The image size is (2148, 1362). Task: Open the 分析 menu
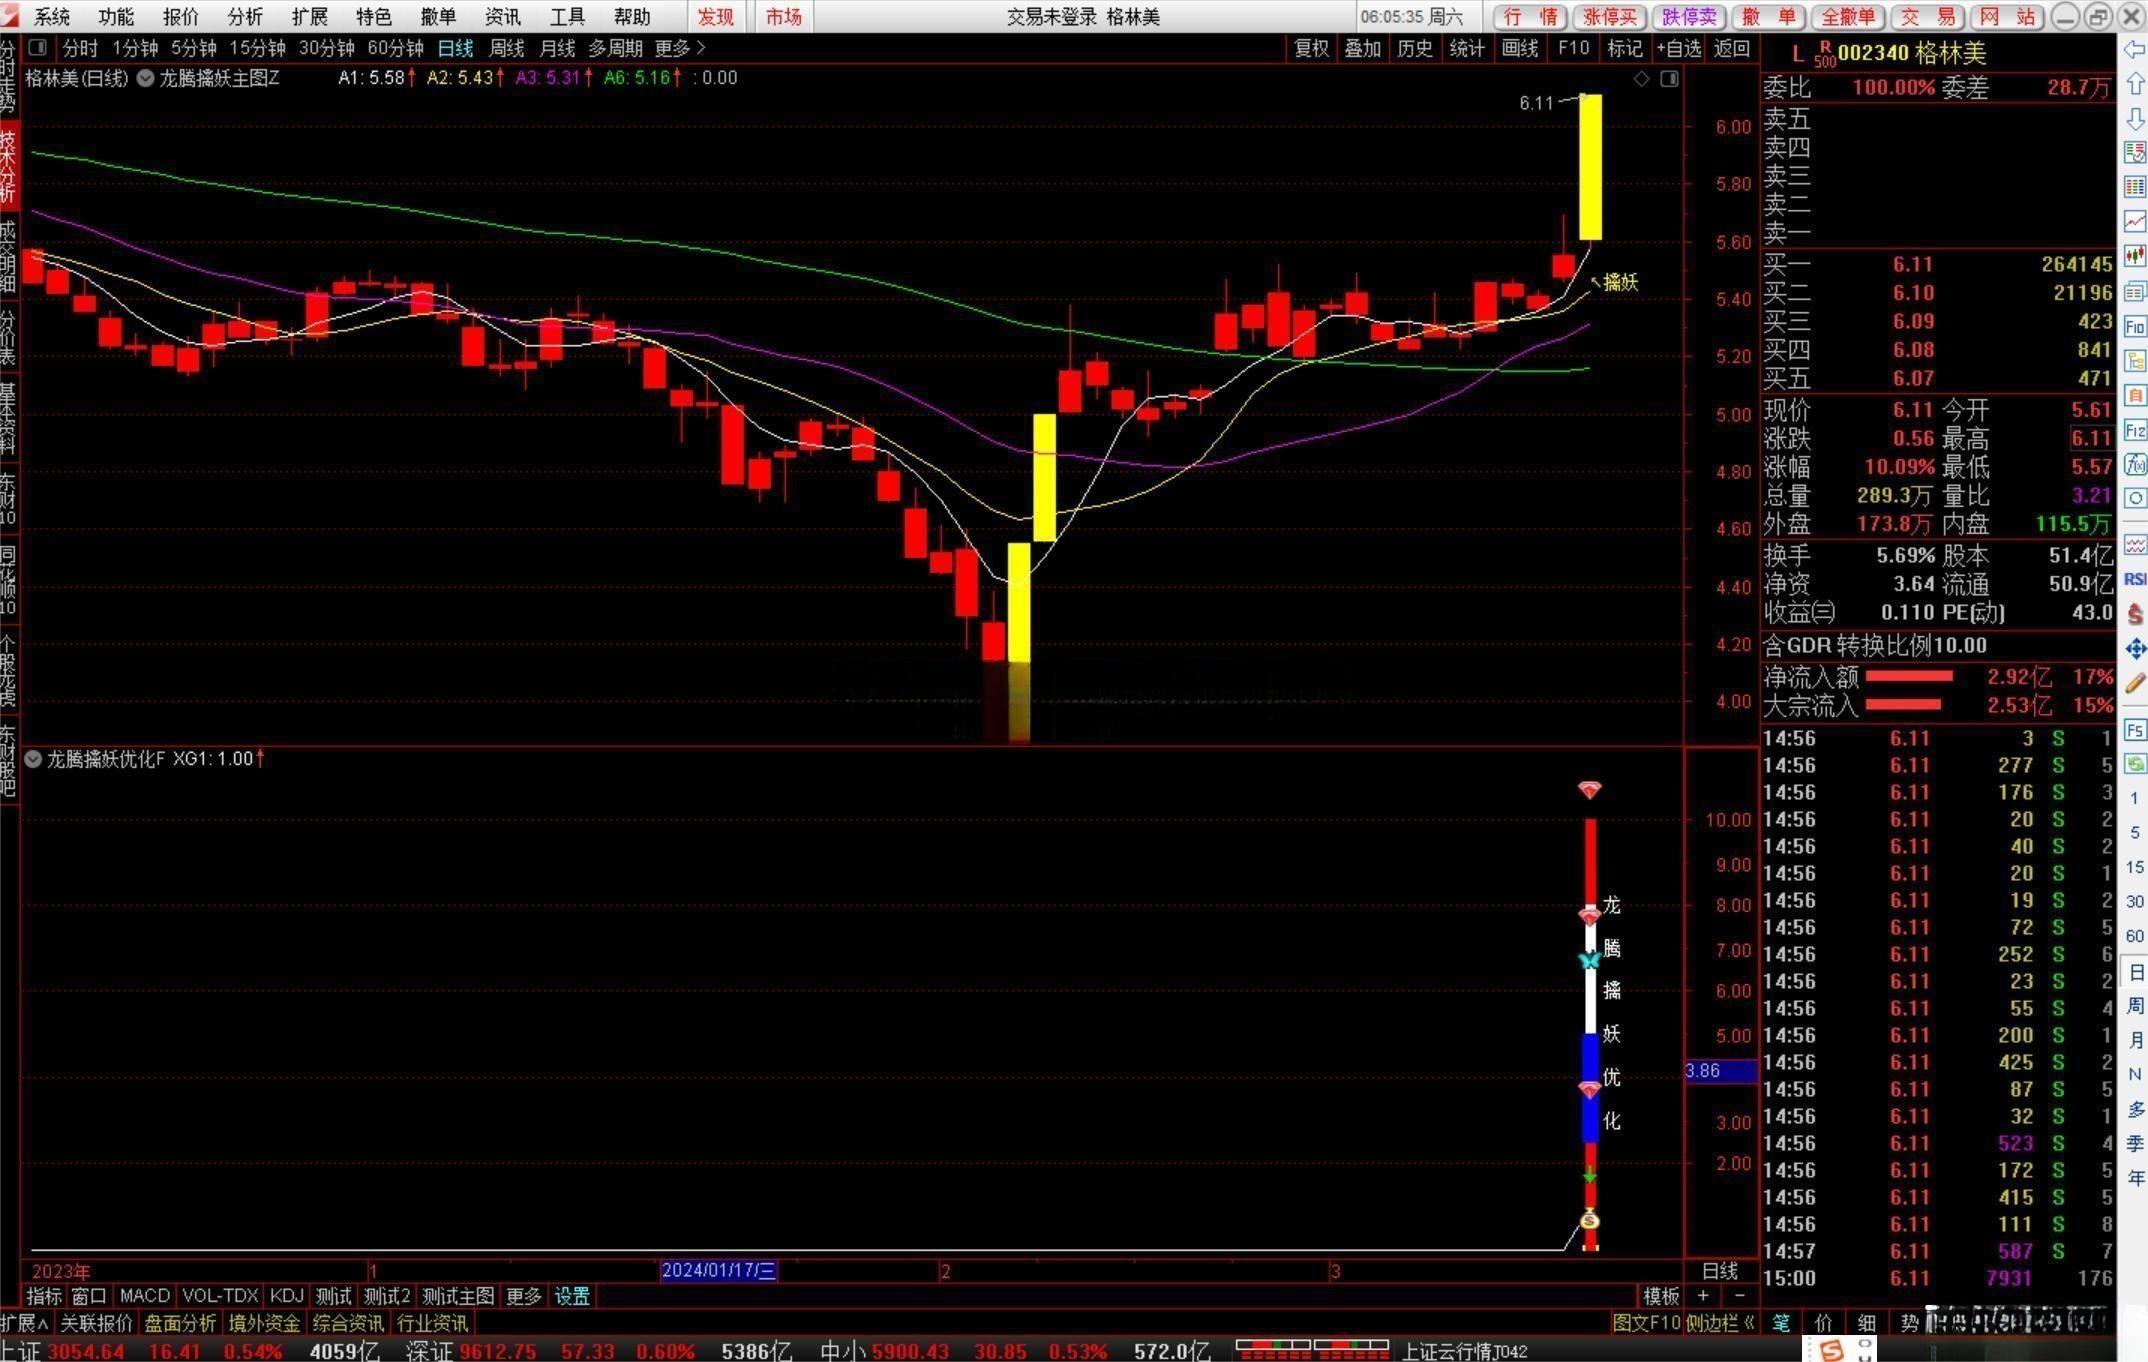click(x=245, y=16)
